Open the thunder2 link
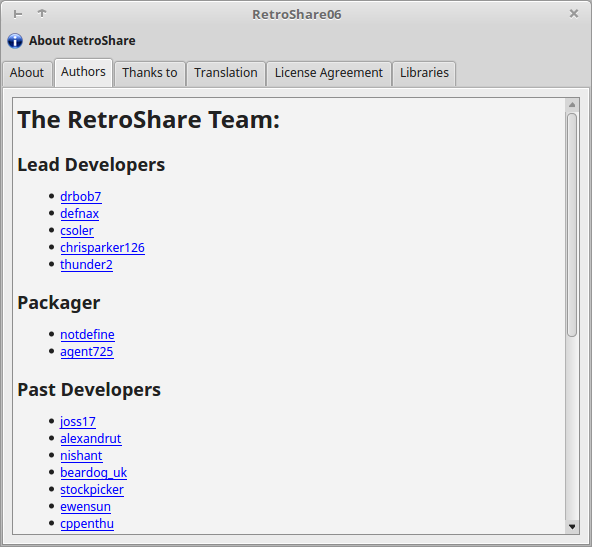Viewport: 592px width, 547px height. (x=86, y=265)
